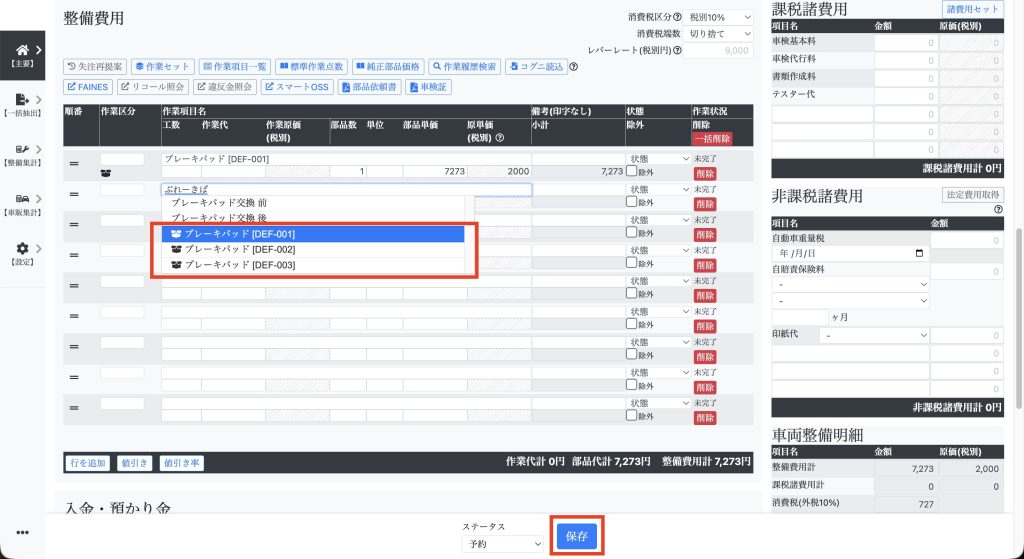Generate 部品依頼書 PDF button

(370, 87)
